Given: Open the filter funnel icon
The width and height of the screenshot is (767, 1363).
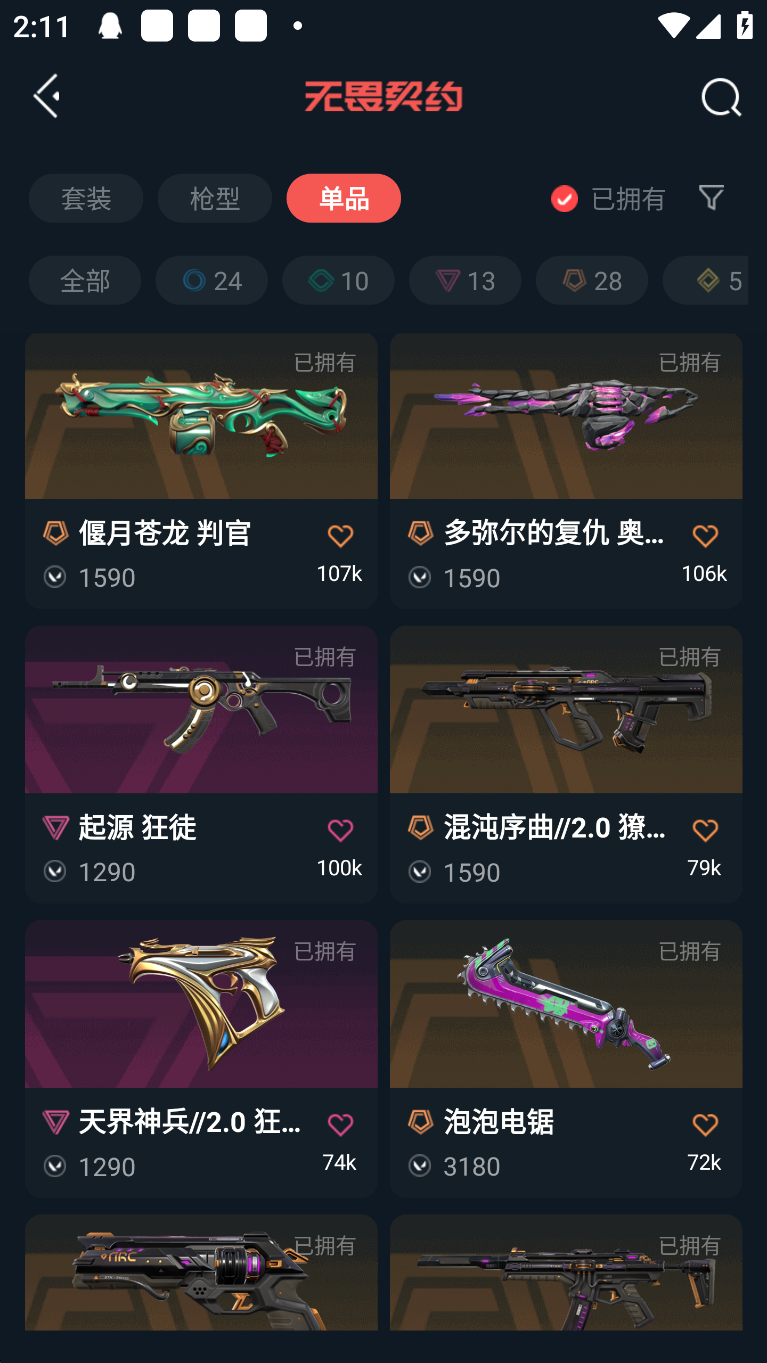Looking at the screenshot, I should (x=711, y=197).
